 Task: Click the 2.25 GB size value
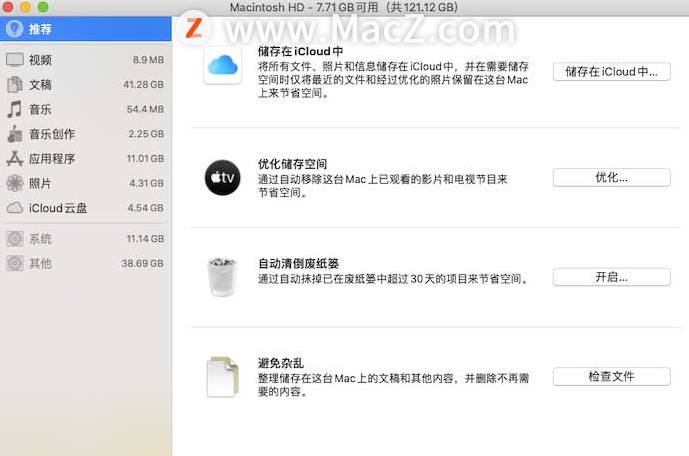pos(146,134)
